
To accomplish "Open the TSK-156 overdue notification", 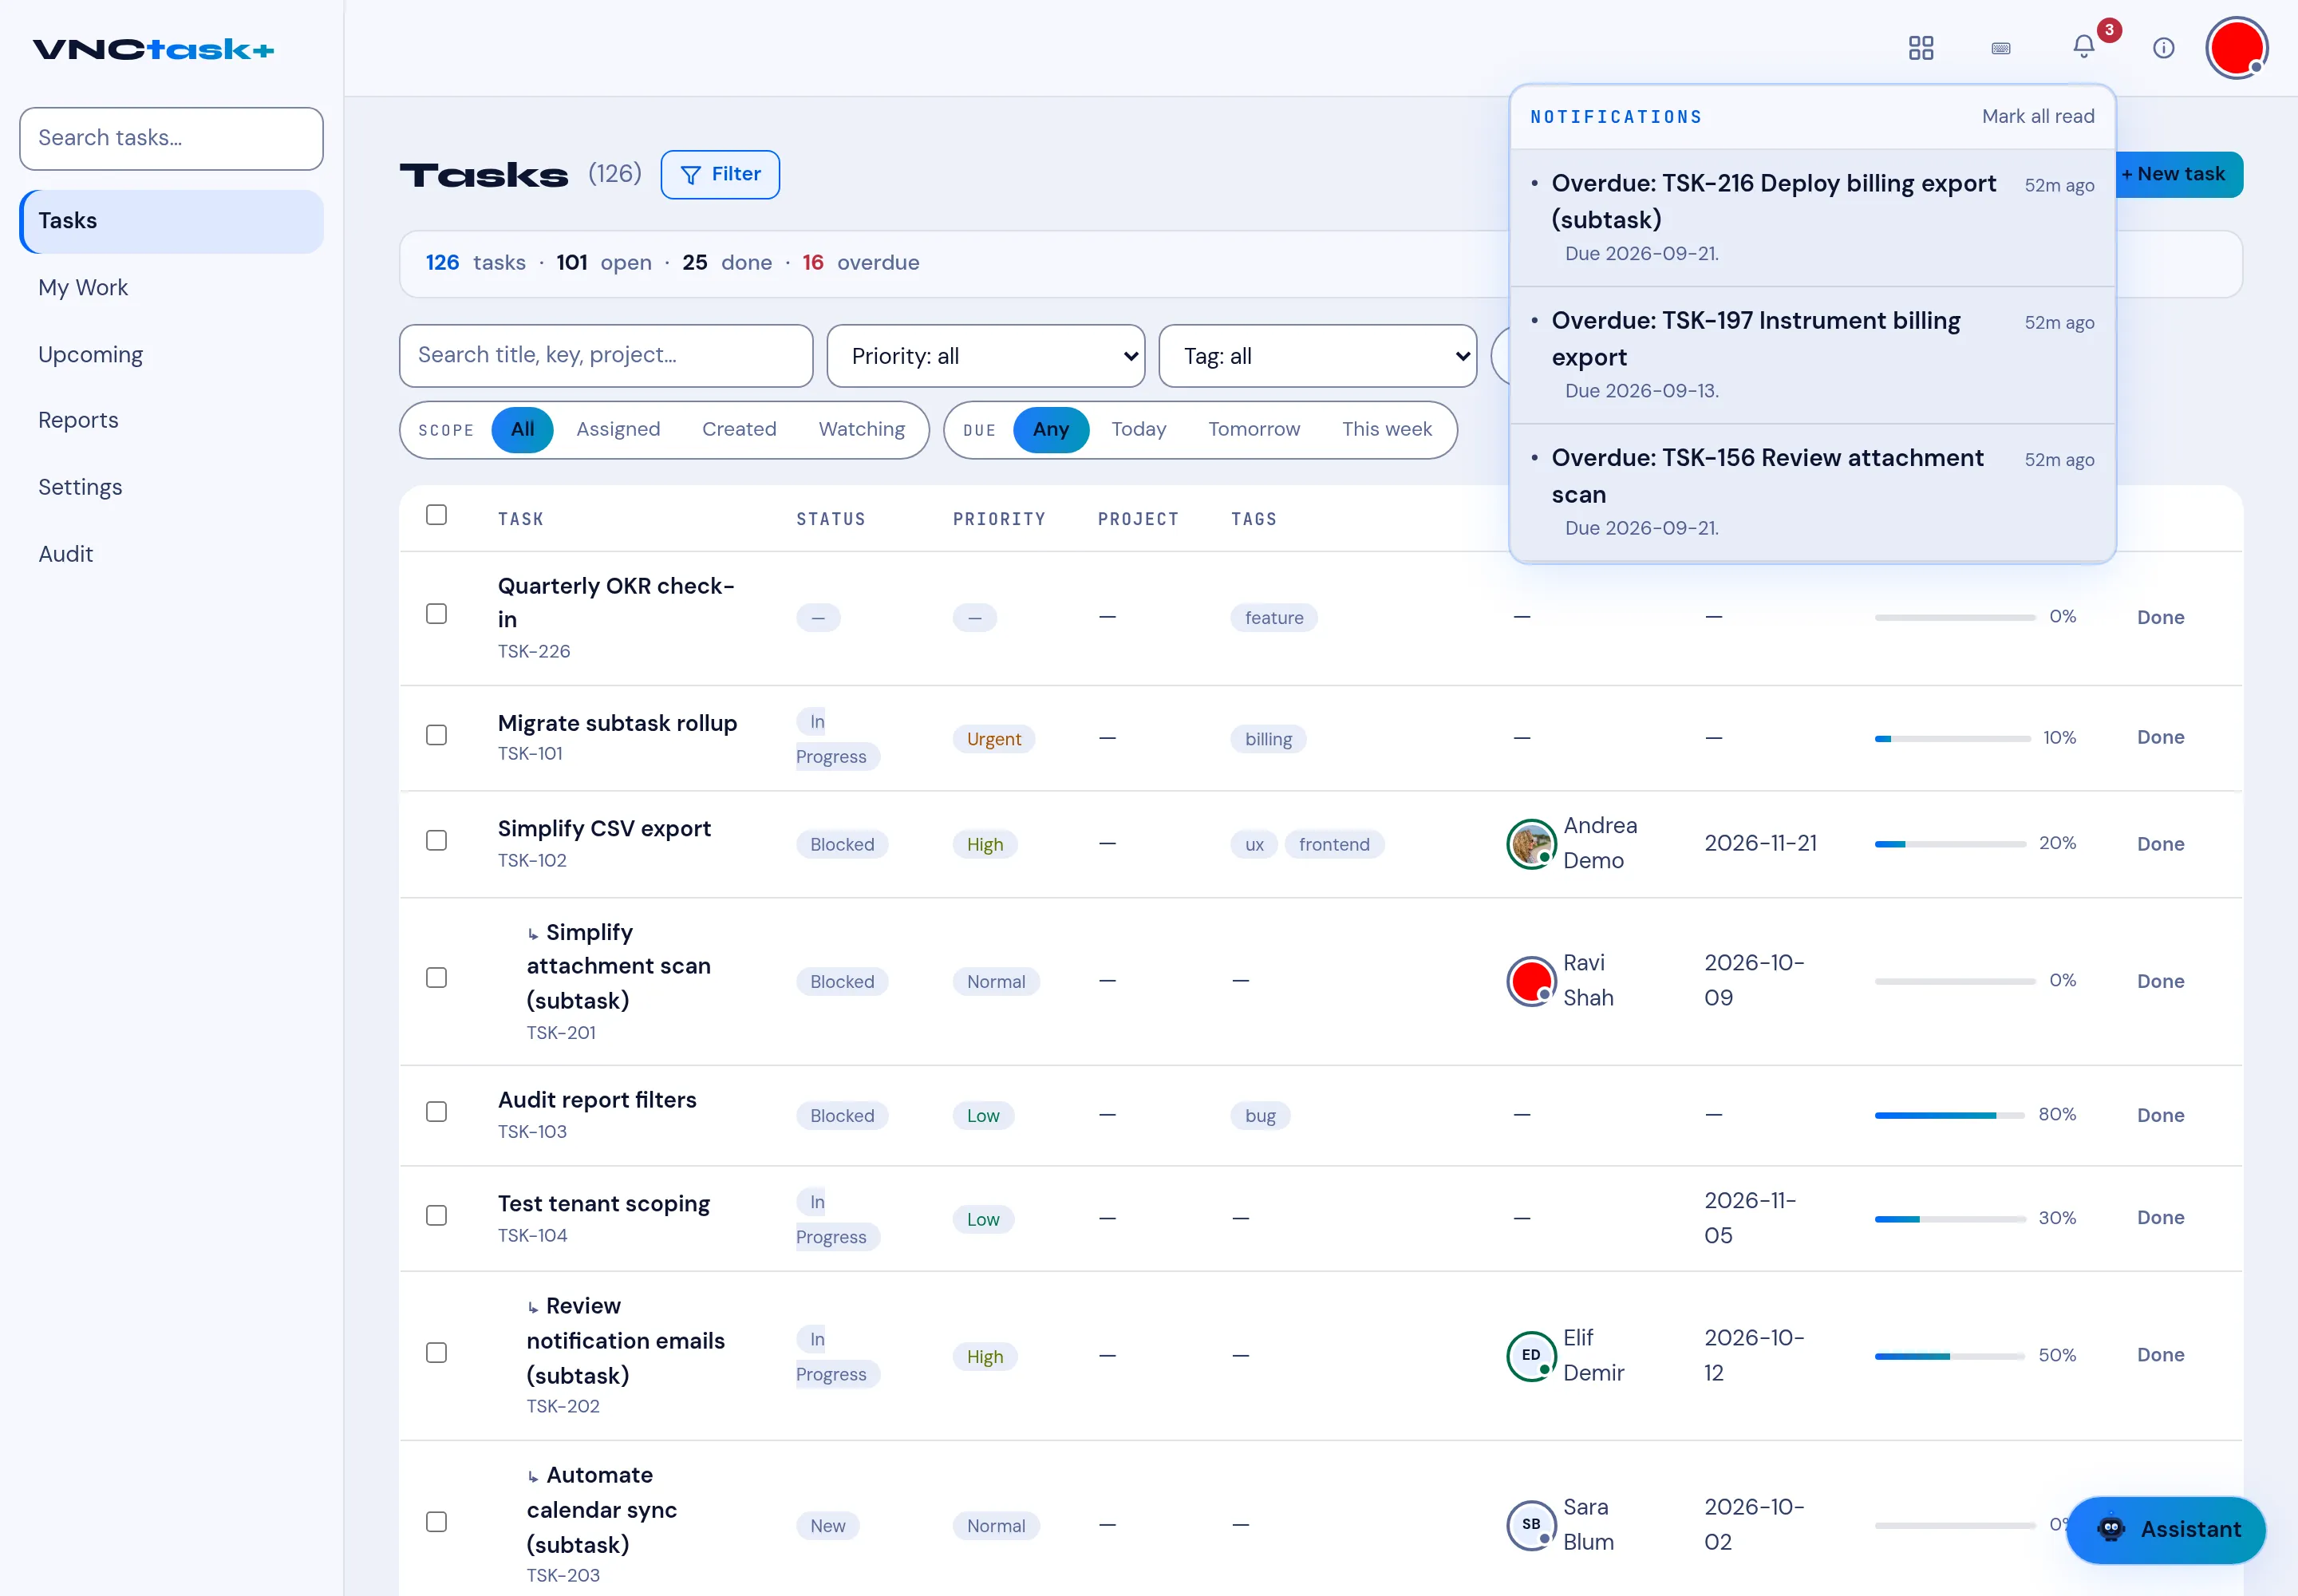I will coord(1812,493).
